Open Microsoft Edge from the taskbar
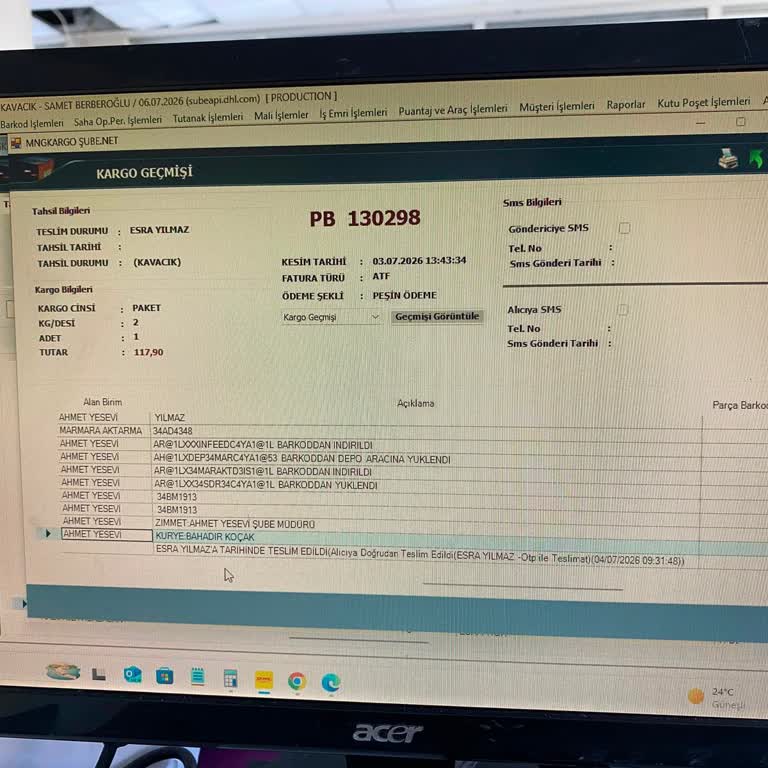768x768 pixels. click(x=331, y=683)
